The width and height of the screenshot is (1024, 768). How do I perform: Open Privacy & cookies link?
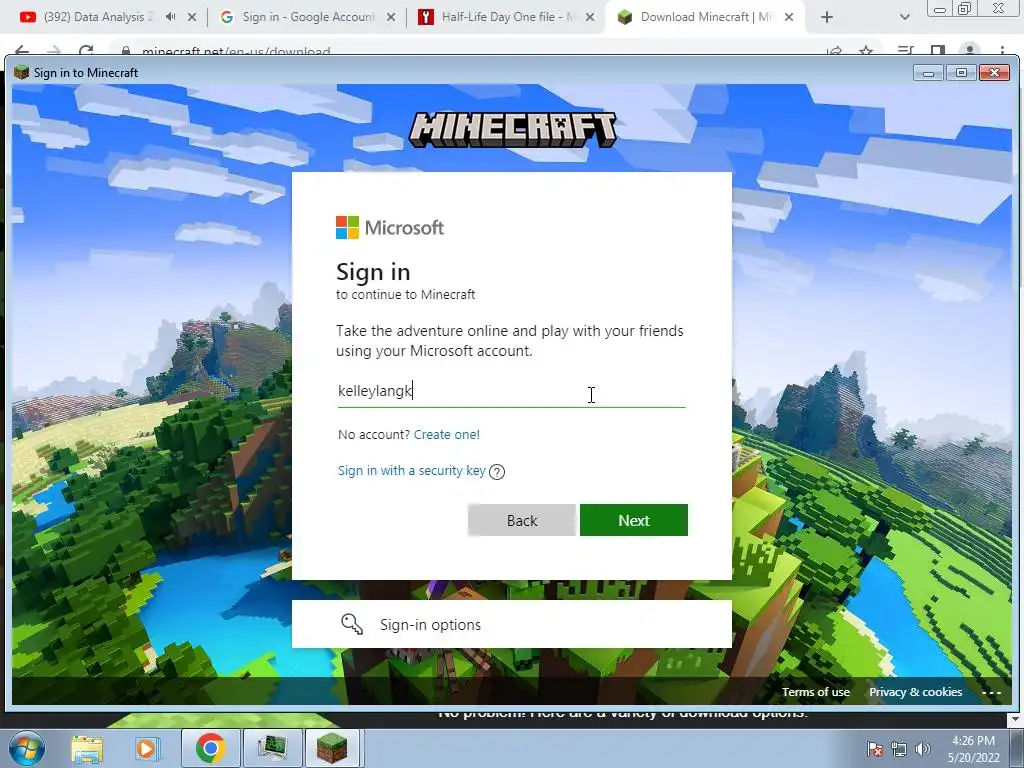pos(915,692)
